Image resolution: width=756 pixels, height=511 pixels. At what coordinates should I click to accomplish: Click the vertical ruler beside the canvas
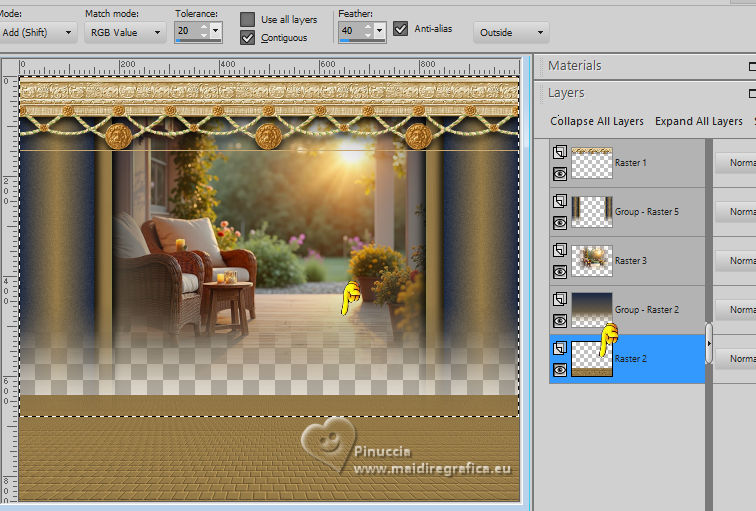[x=9, y=289]
